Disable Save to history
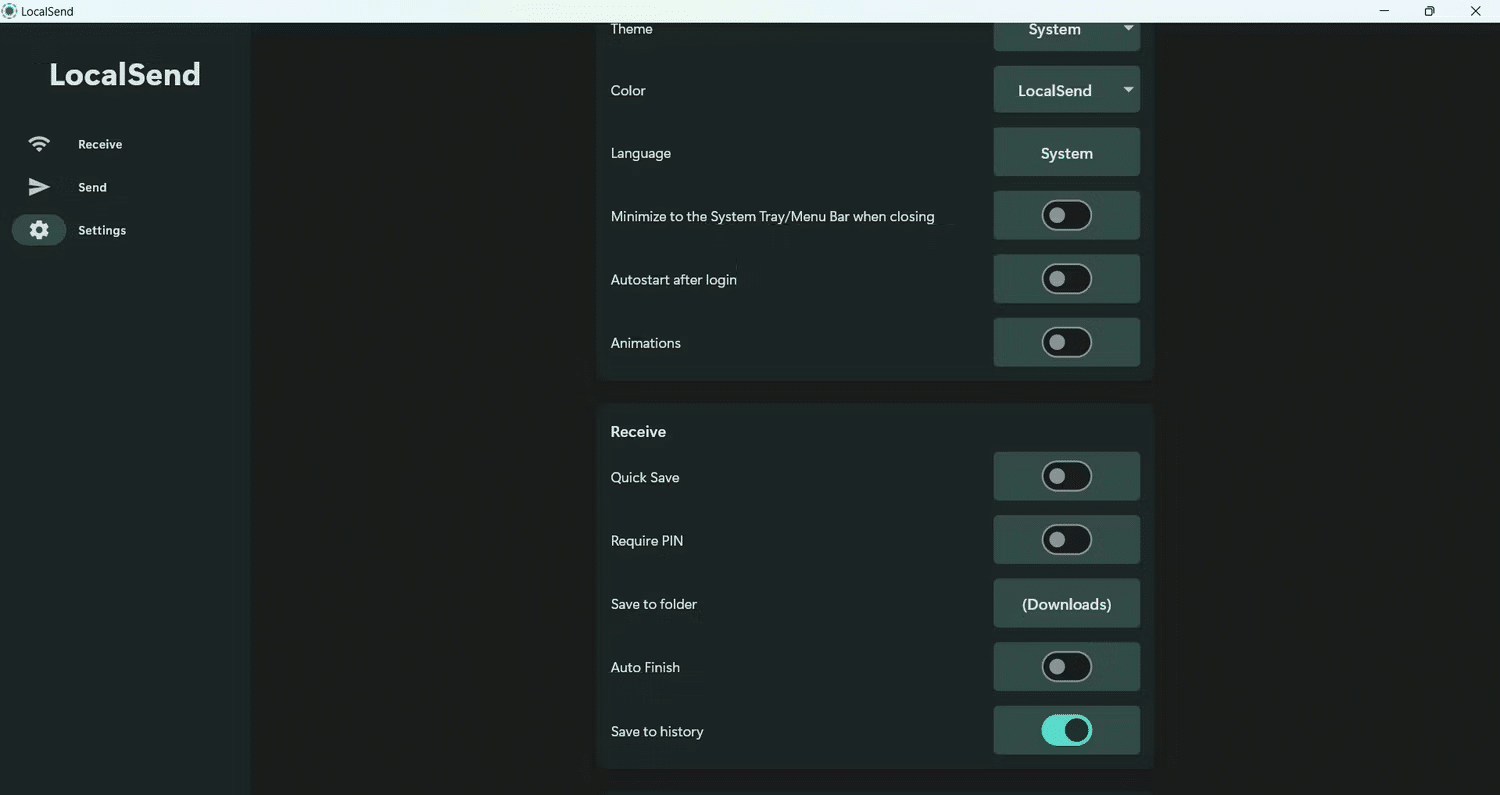The height and width of the screenshot is (795, 1500). click(x=1066, y=730)
